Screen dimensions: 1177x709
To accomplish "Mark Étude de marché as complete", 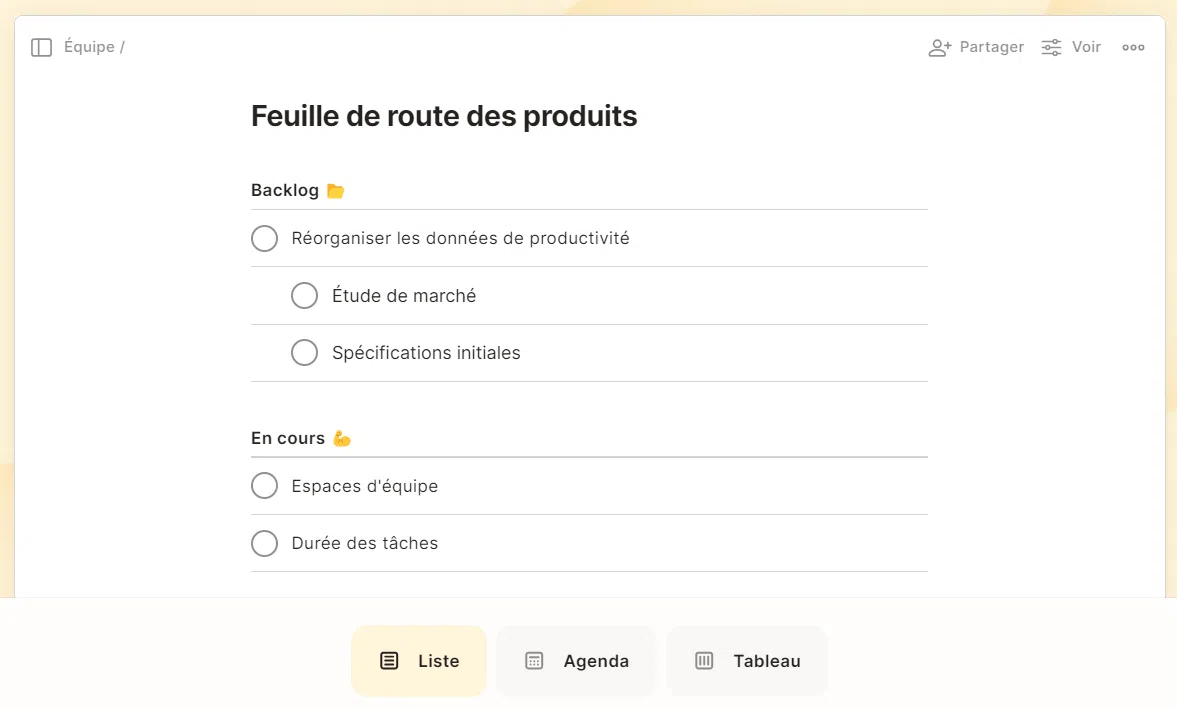I will 304,296.
